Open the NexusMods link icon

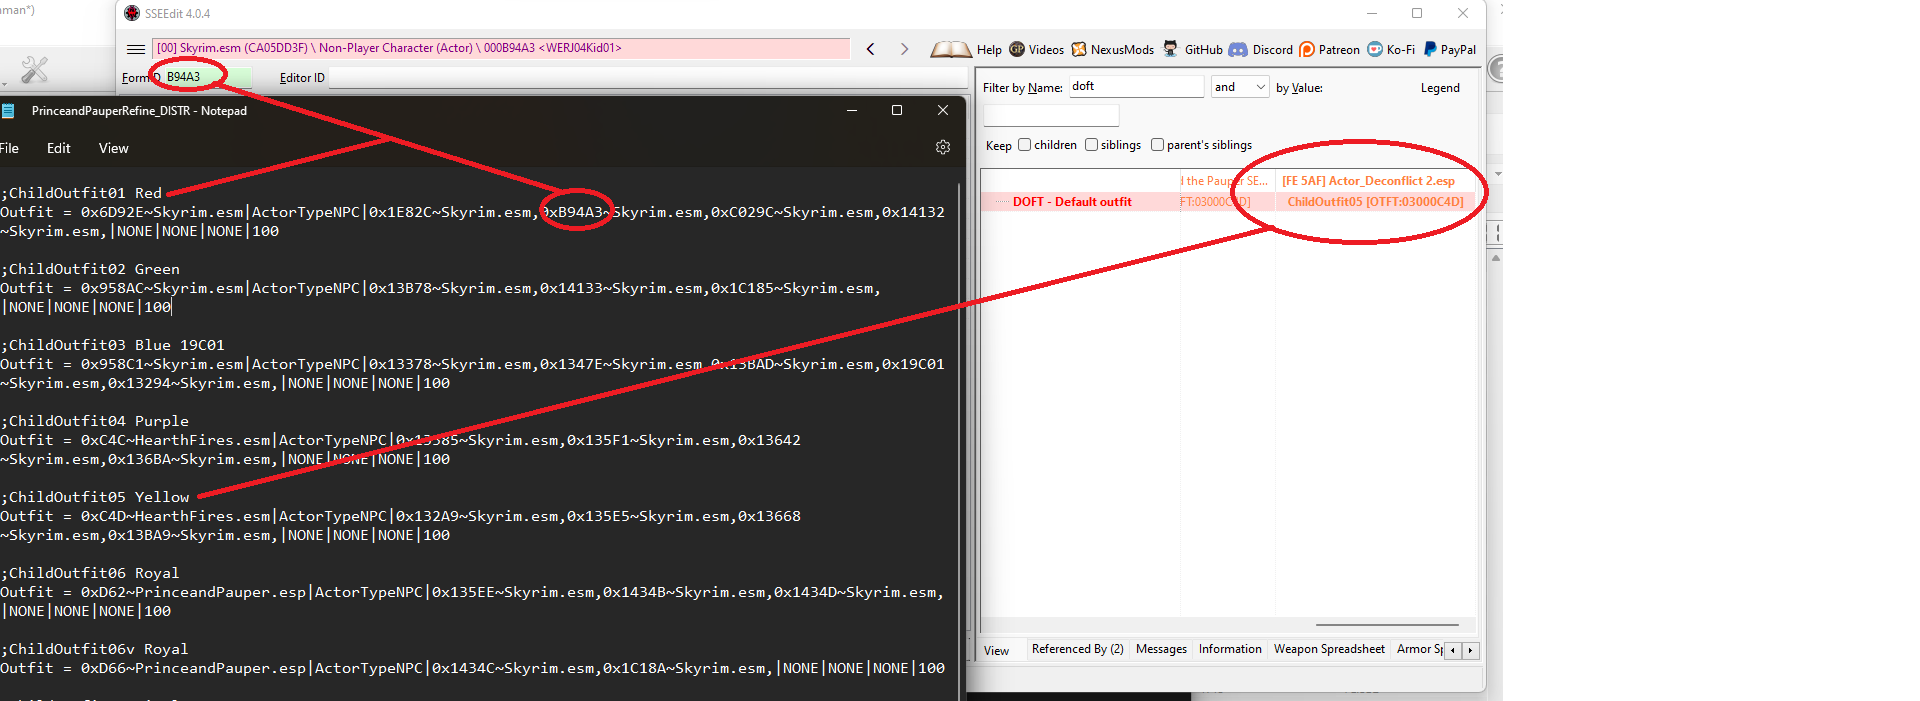click(x=1079, y=49)
